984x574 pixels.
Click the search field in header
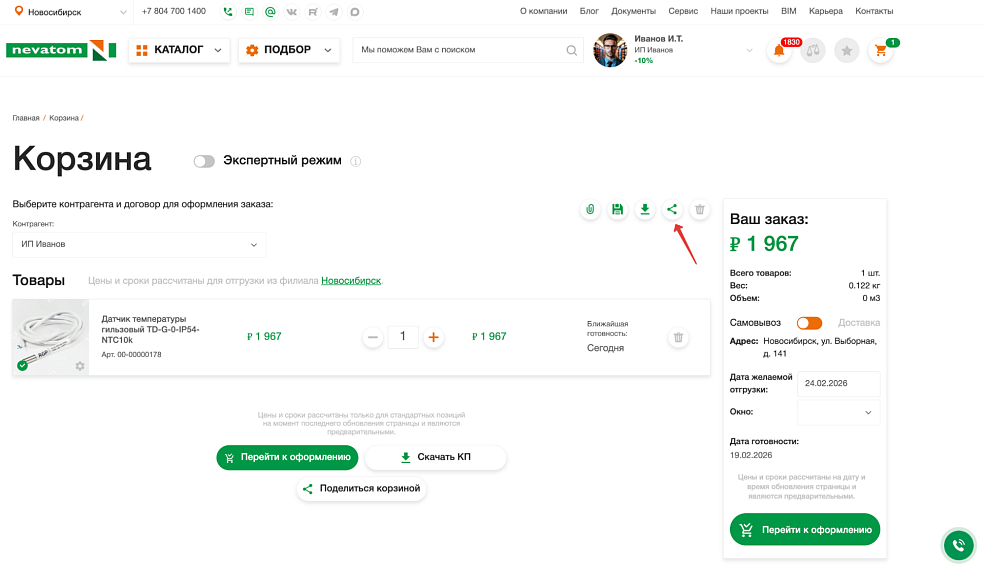[460, 50]
